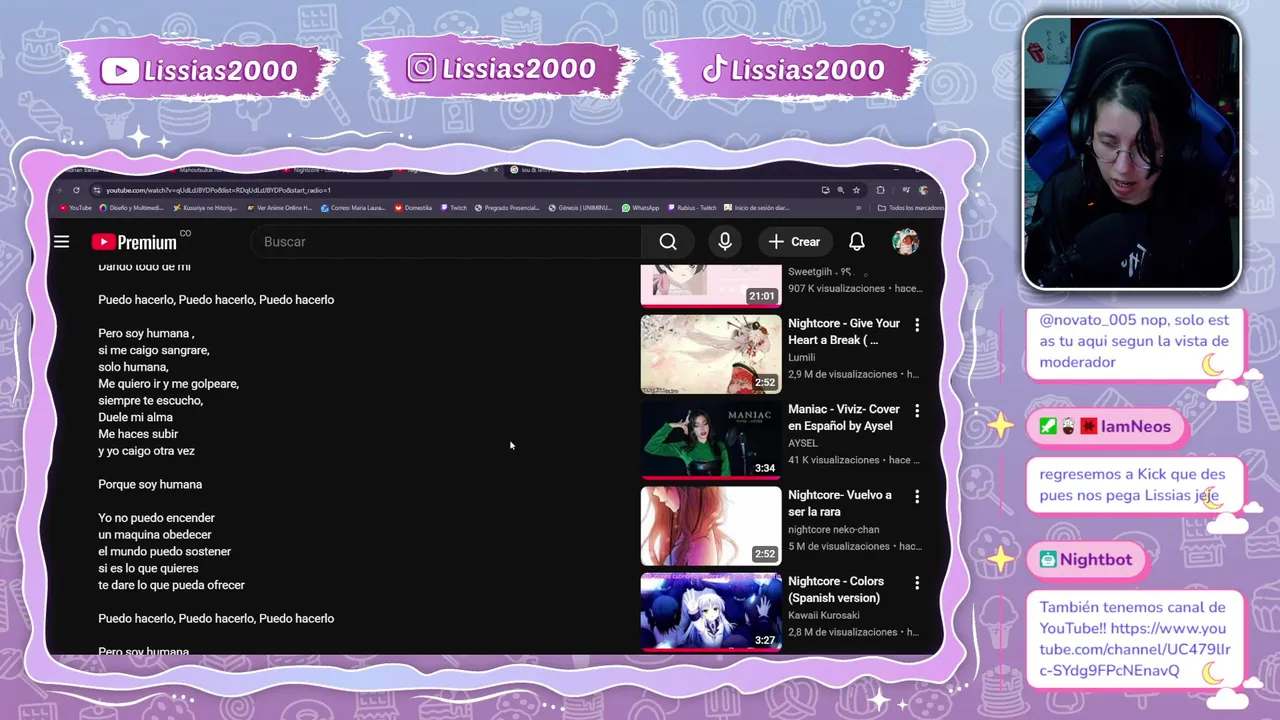Click title Nightcore - Give Your Heart a Break
1280x720 pixels.
pos(844,332)
